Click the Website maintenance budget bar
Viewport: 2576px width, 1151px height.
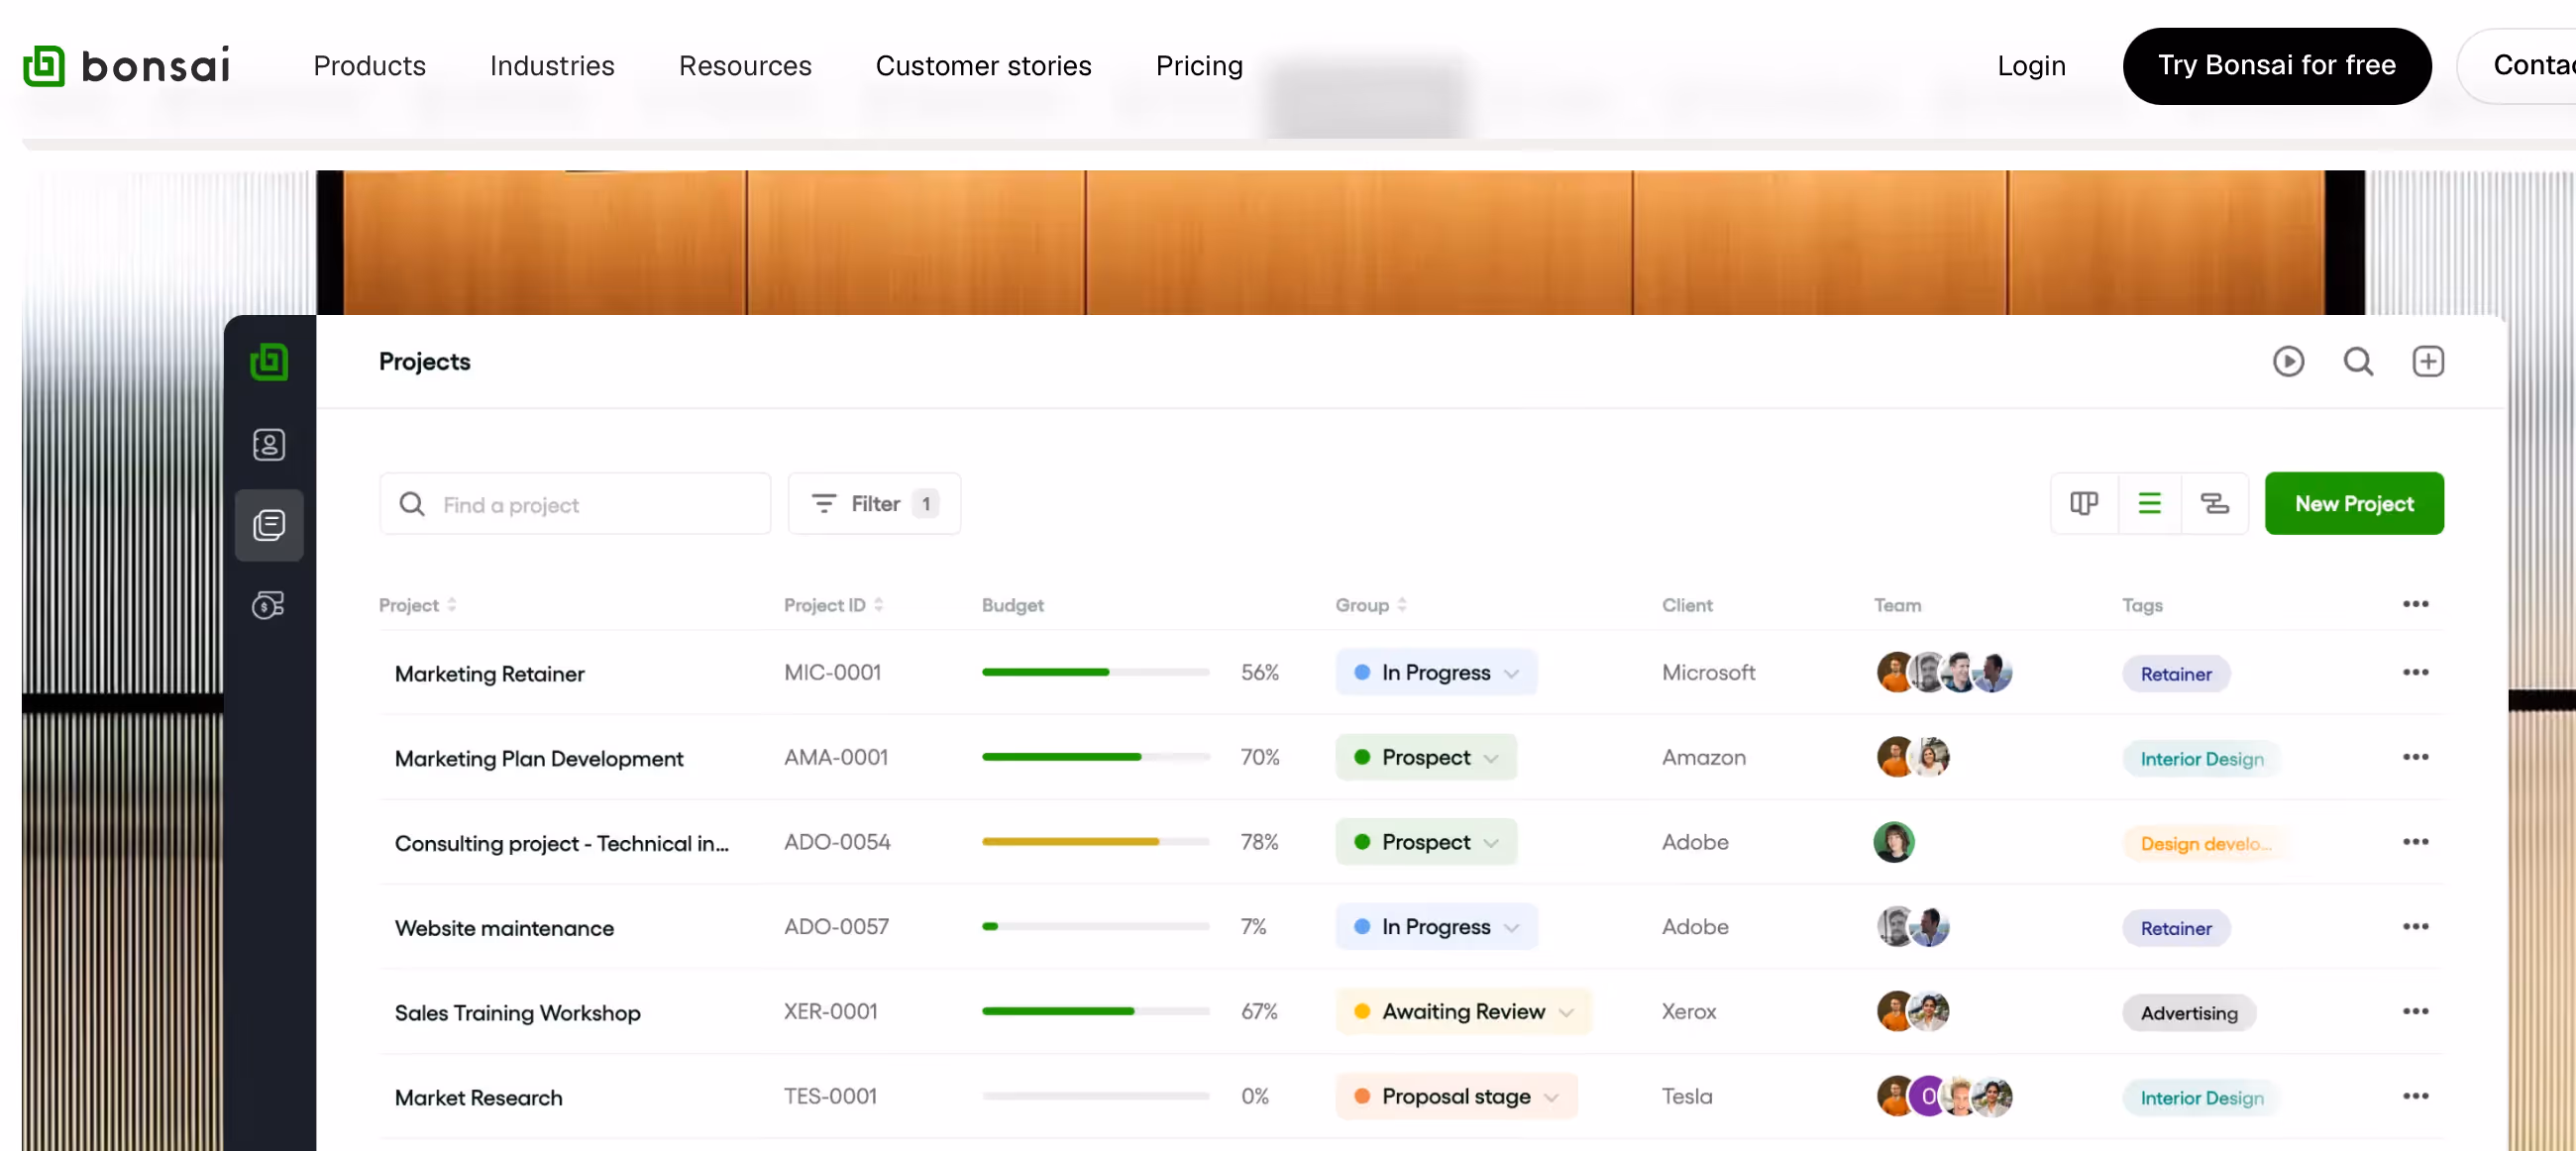click(x=1095, y=927)
